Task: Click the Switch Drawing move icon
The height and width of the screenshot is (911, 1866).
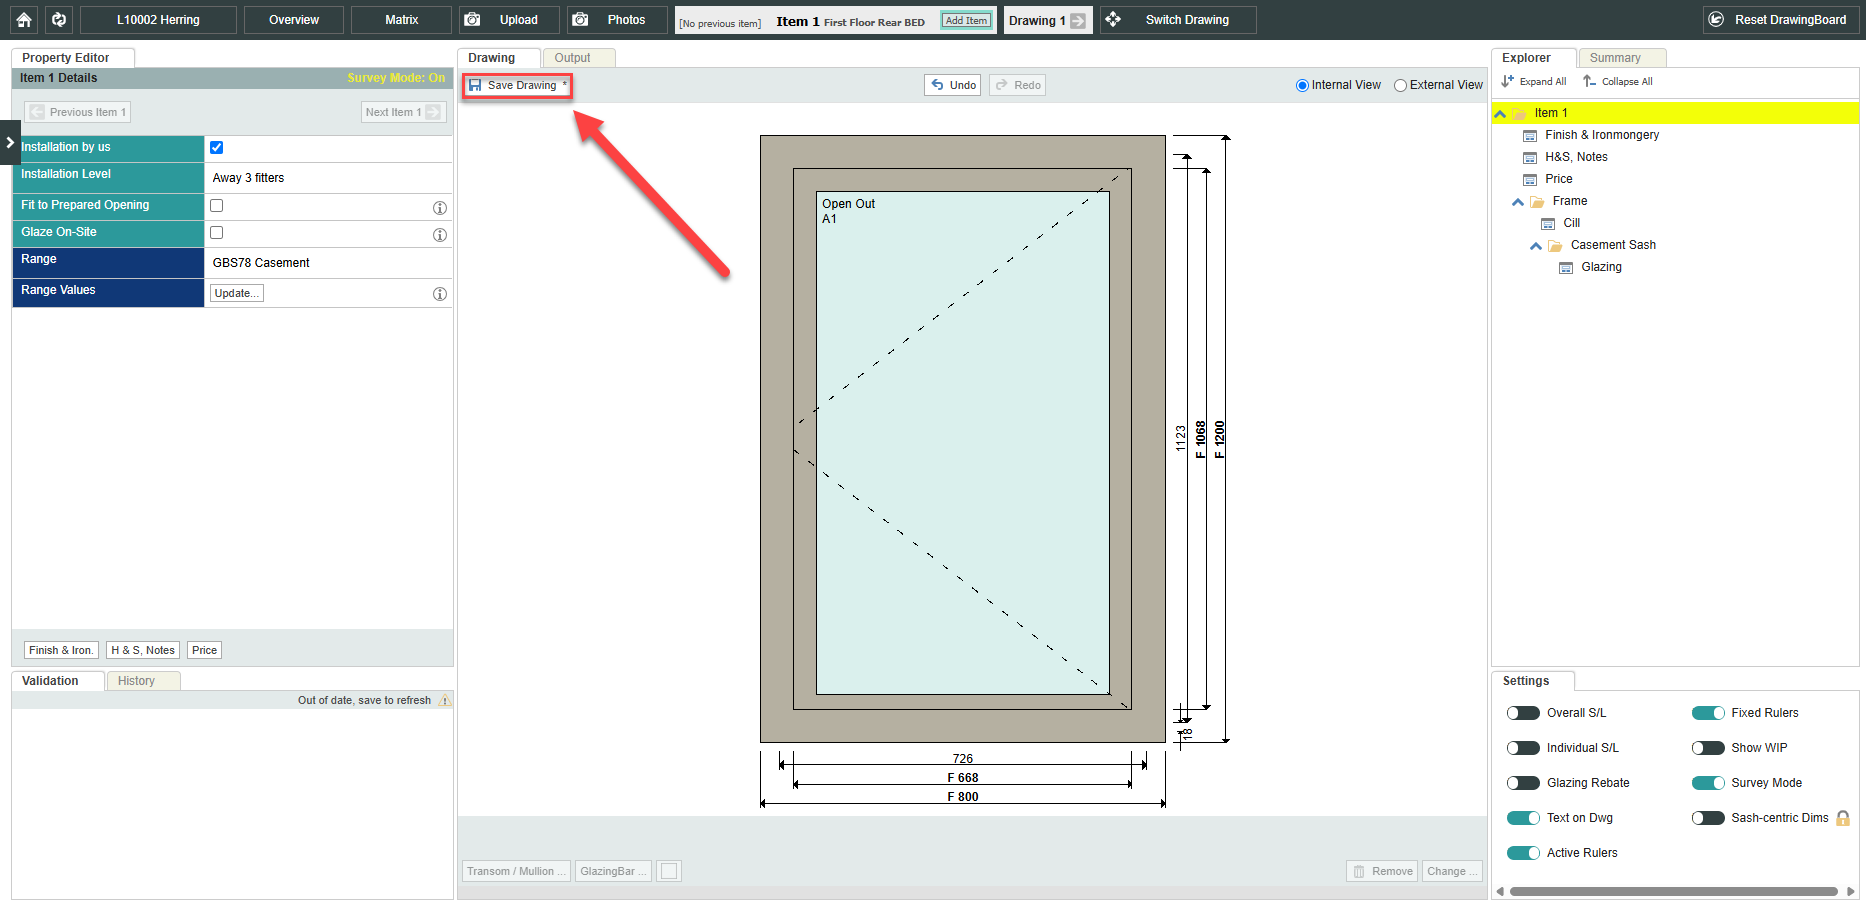Action: click(1113, 20)
